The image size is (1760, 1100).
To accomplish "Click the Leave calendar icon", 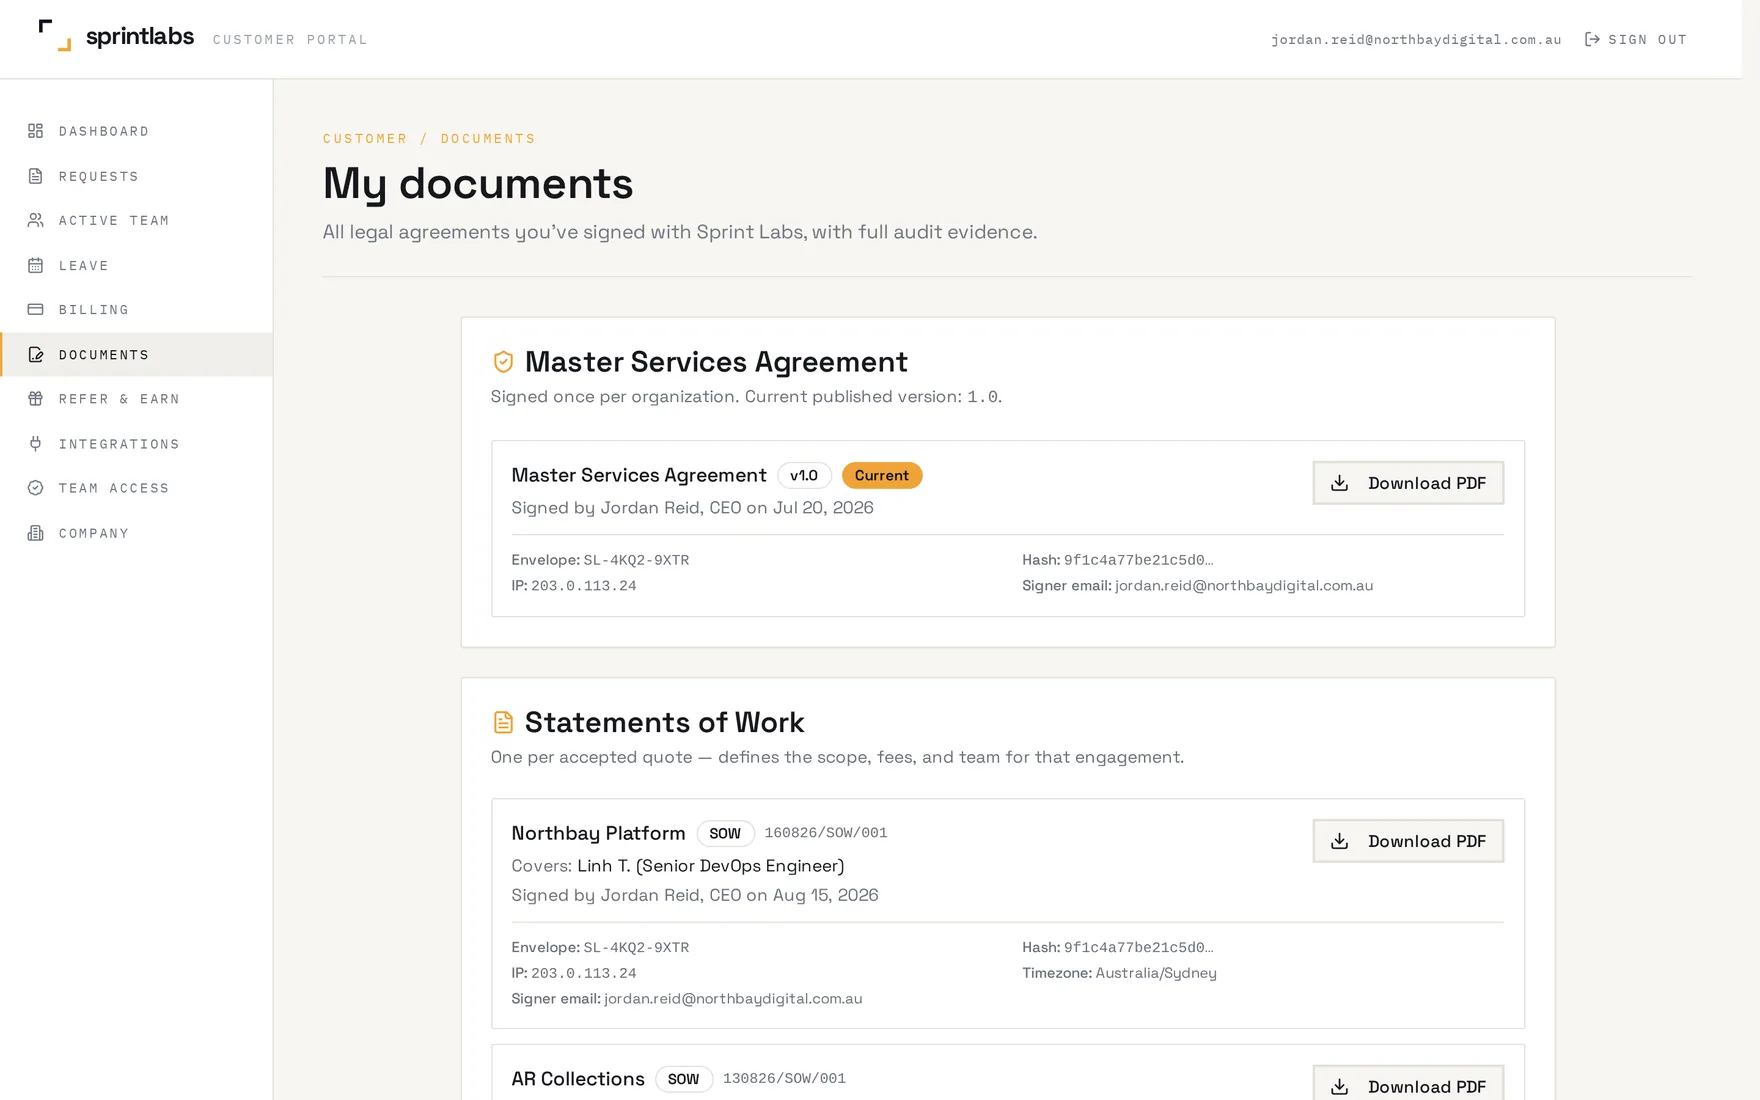I will (x=35, y=265).
